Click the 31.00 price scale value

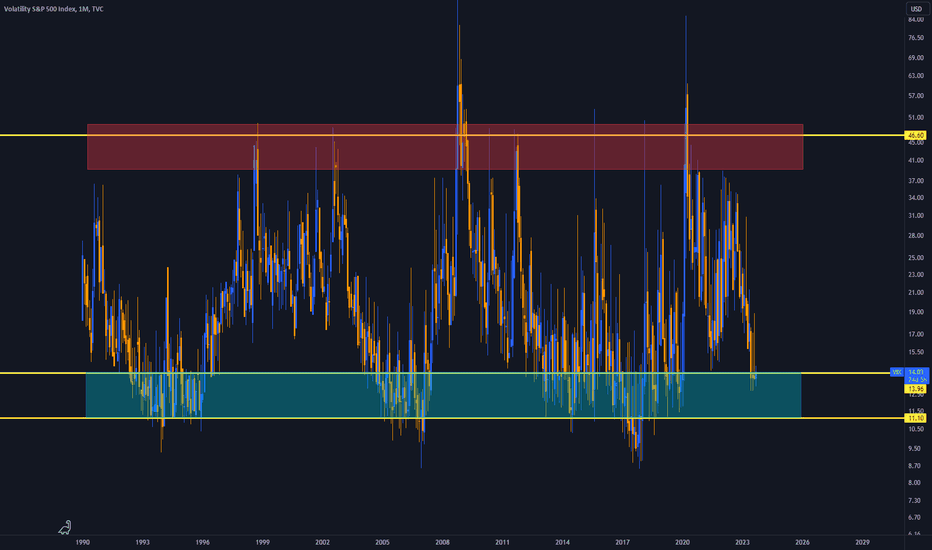coord(916,215)
